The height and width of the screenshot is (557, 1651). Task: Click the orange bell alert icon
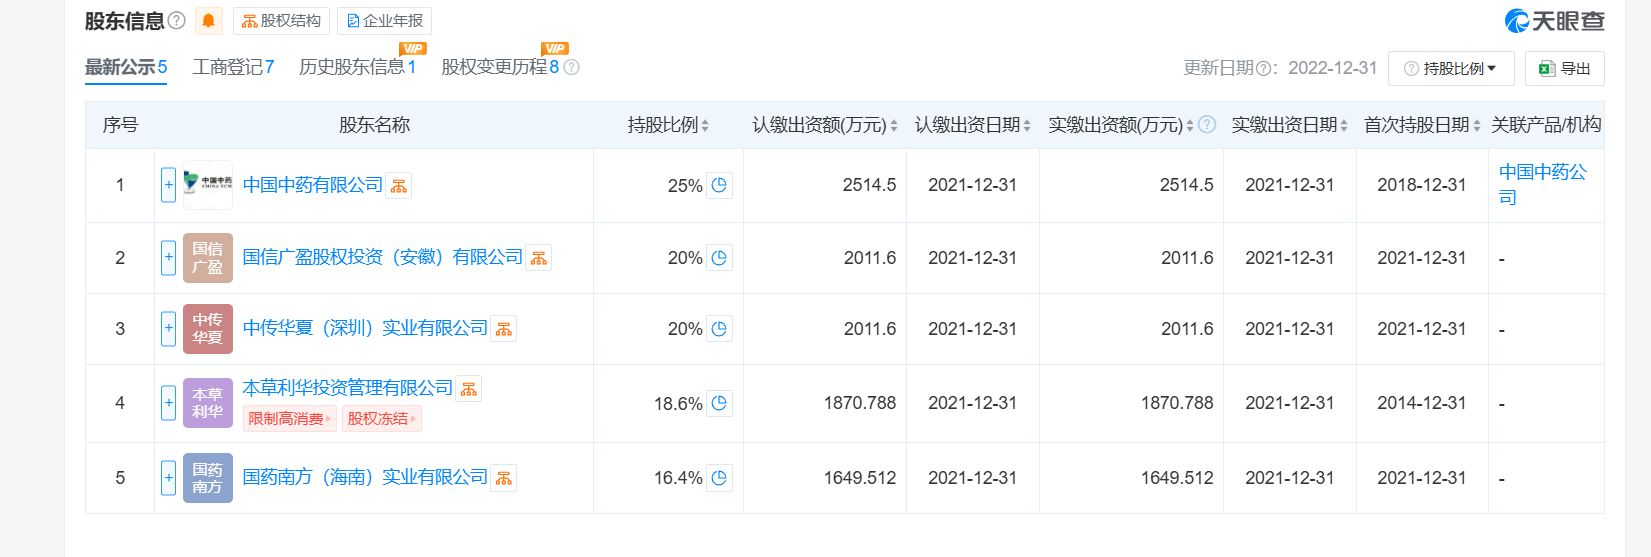coord(208,21)
